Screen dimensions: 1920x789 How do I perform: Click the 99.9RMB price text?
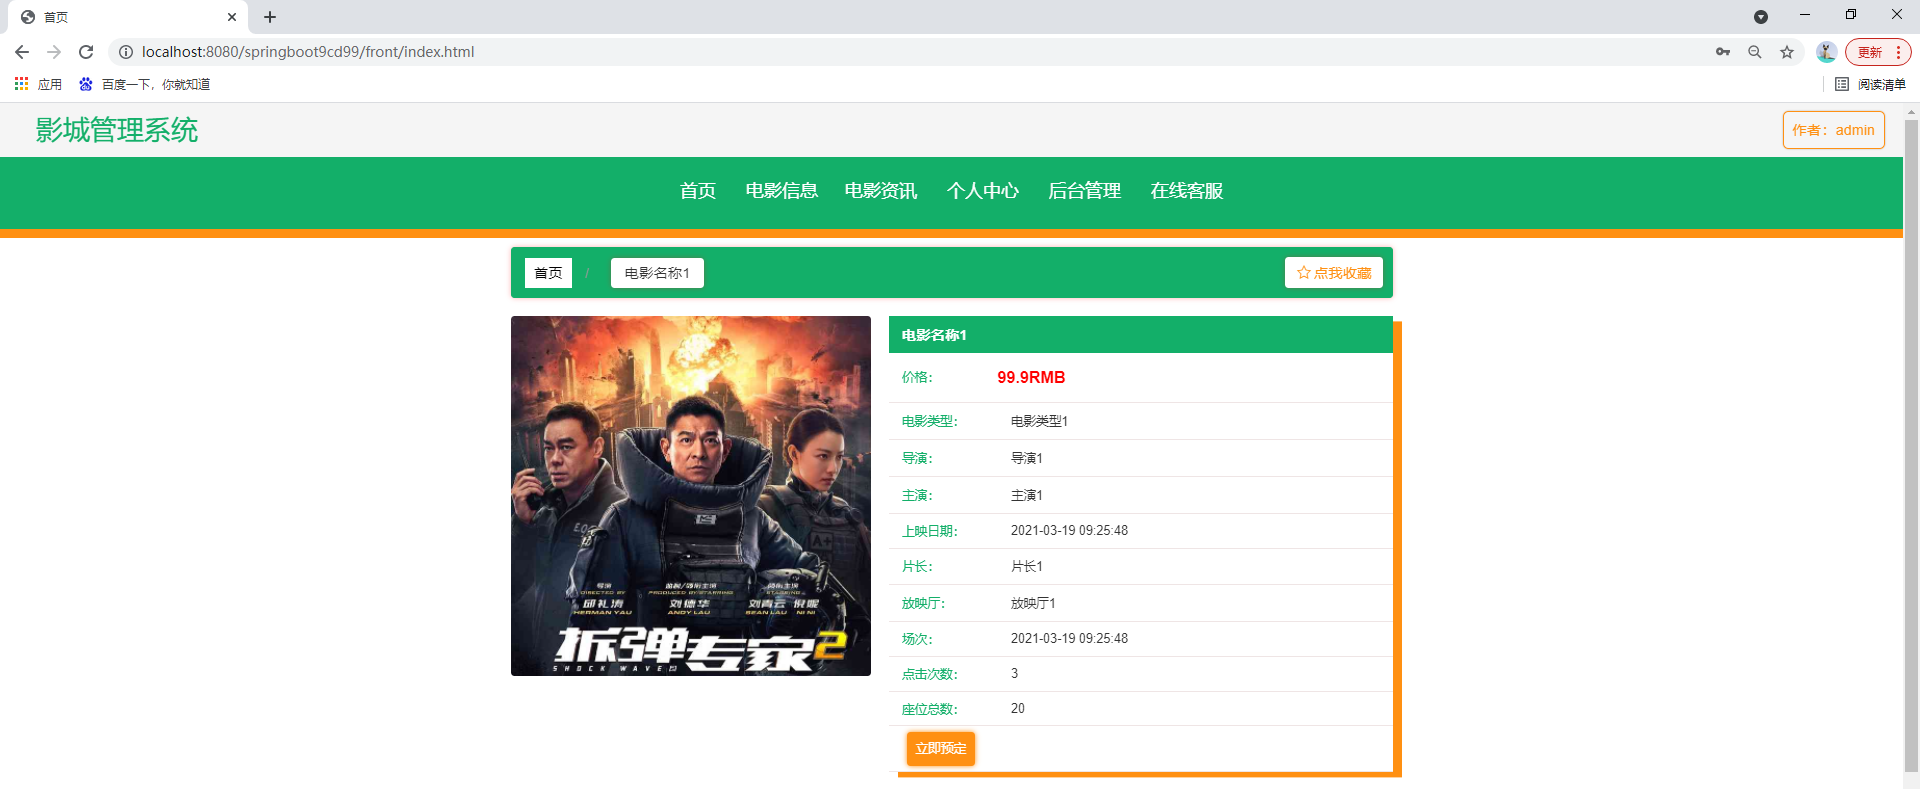1031,377
